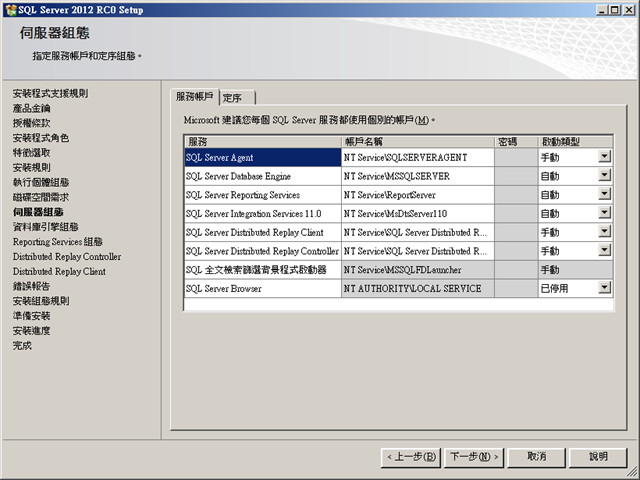Viewport: 640px width, 480px height.
Task: Click 特徵選取 step in sidebar
Action: click(x=31, y=153)
